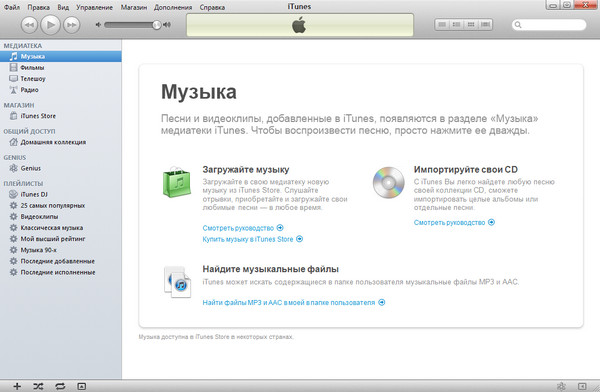Open Последние исполненные playlist

pyautogui.click(x=61, y=272)
